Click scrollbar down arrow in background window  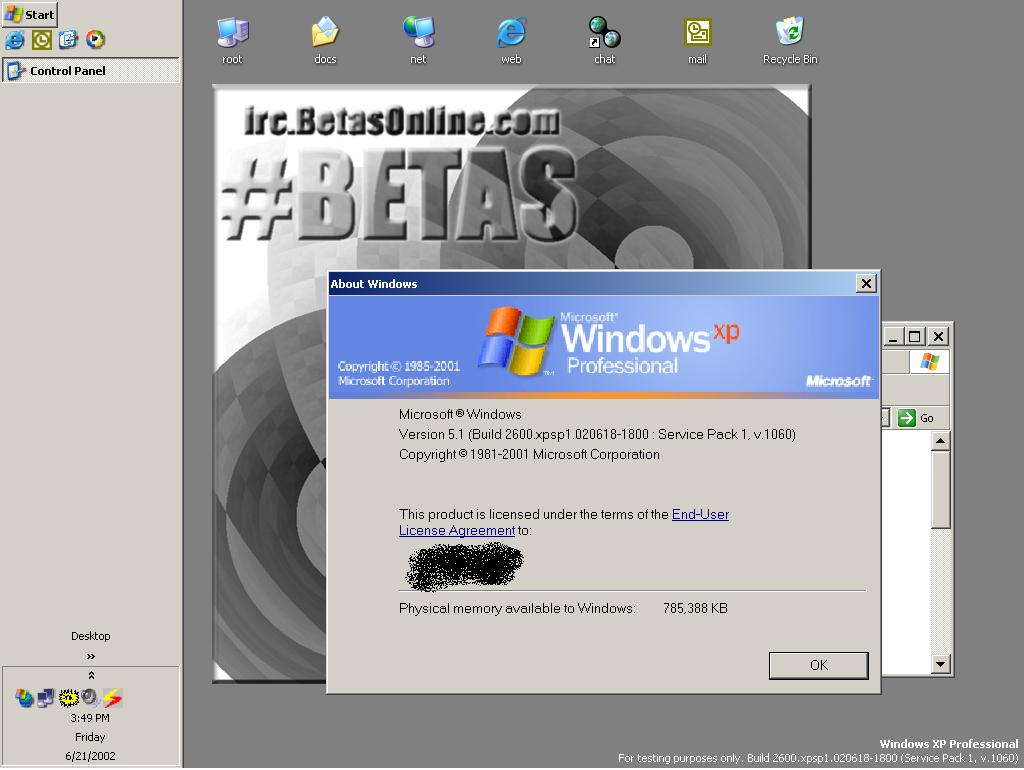click(x=940, y=665)
